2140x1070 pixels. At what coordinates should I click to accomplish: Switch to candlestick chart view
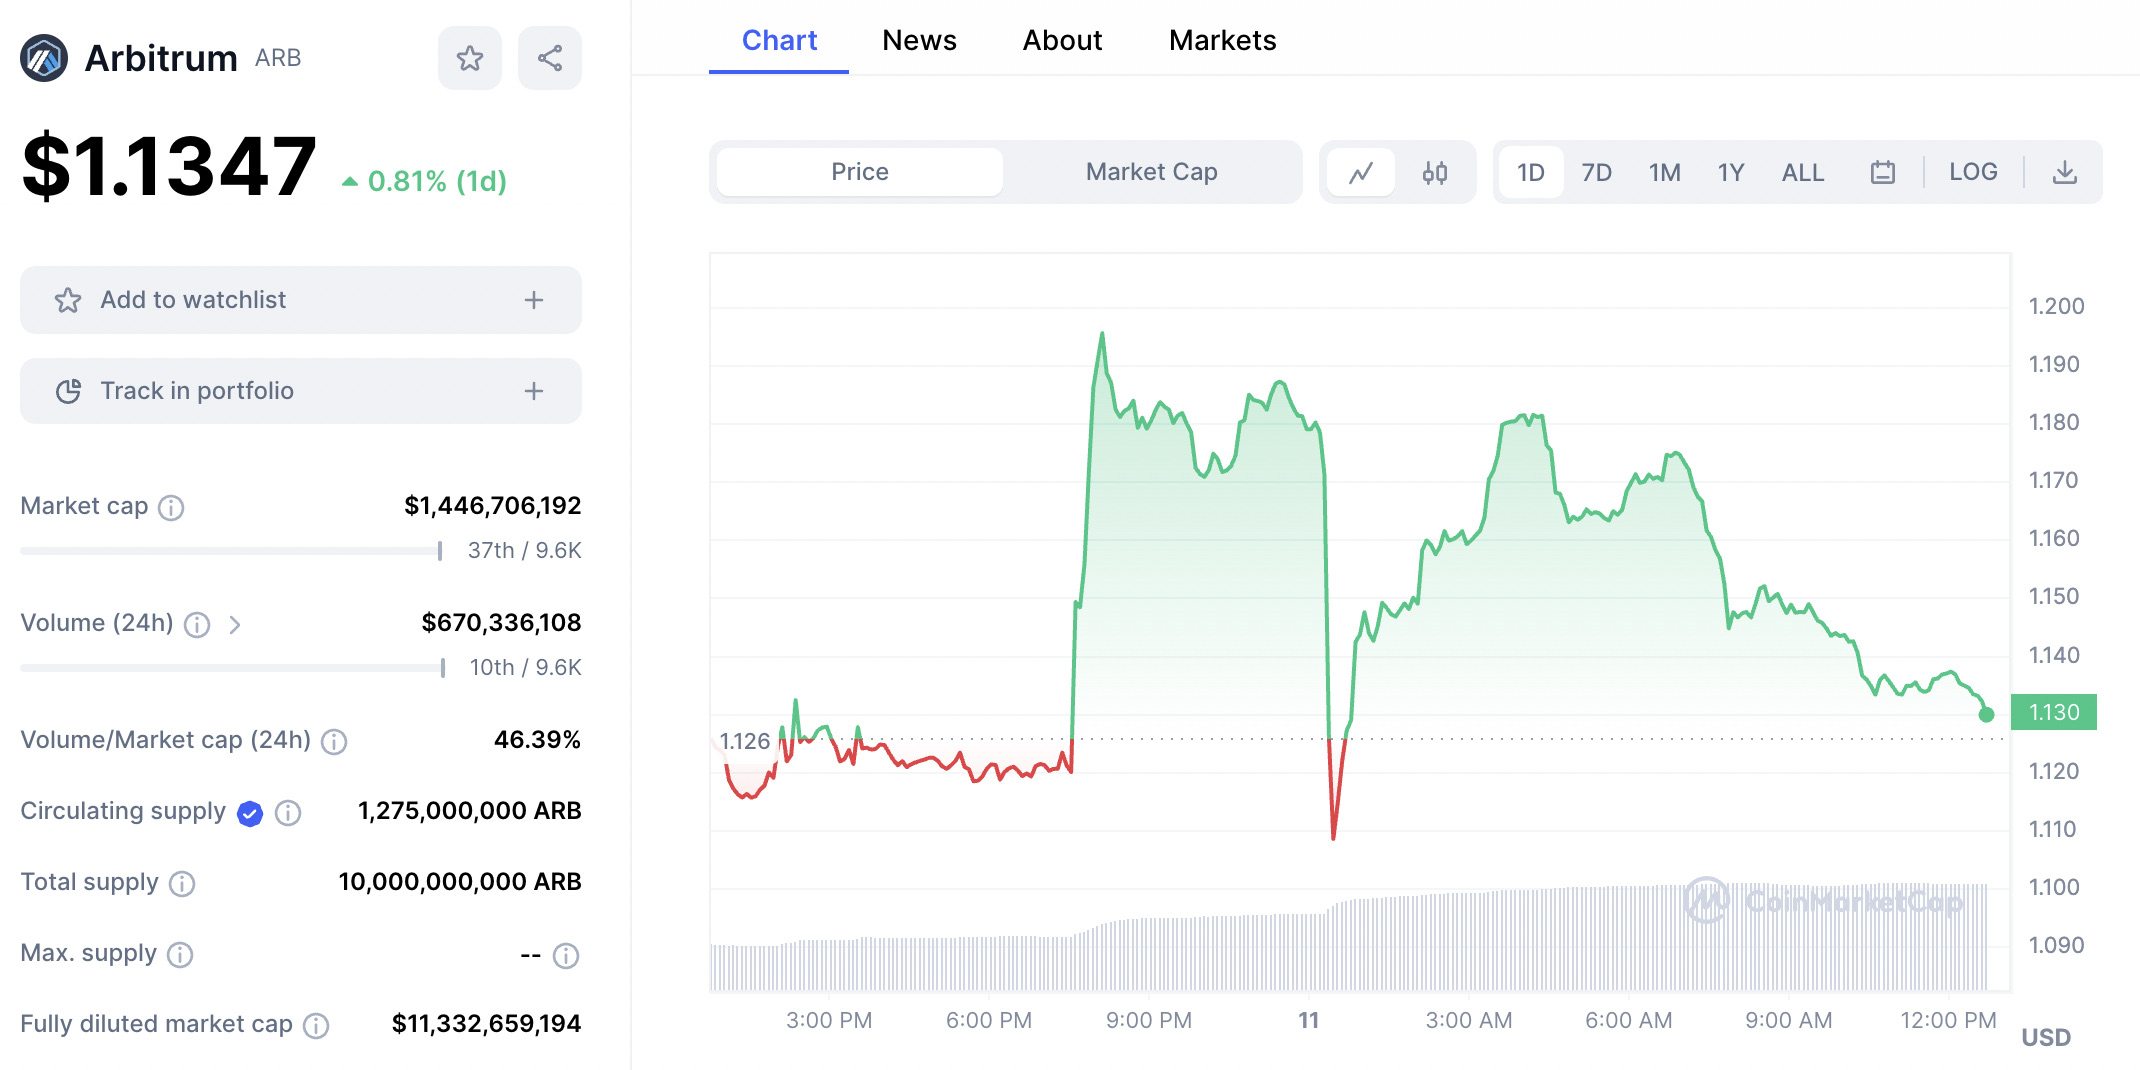pyautogui.click(x=1434, y=171)
